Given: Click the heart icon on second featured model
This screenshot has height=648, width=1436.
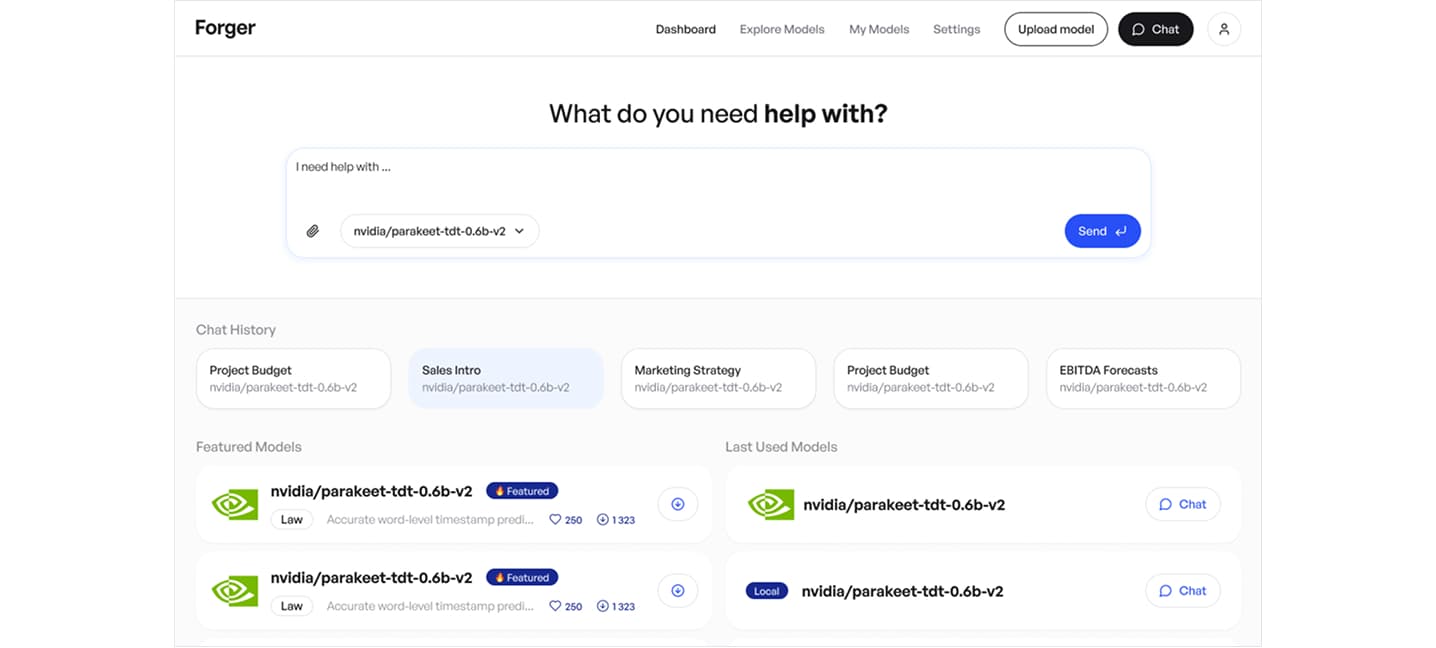Looking at the screenshot, I should pyautogui.click(x=556, y=606).
